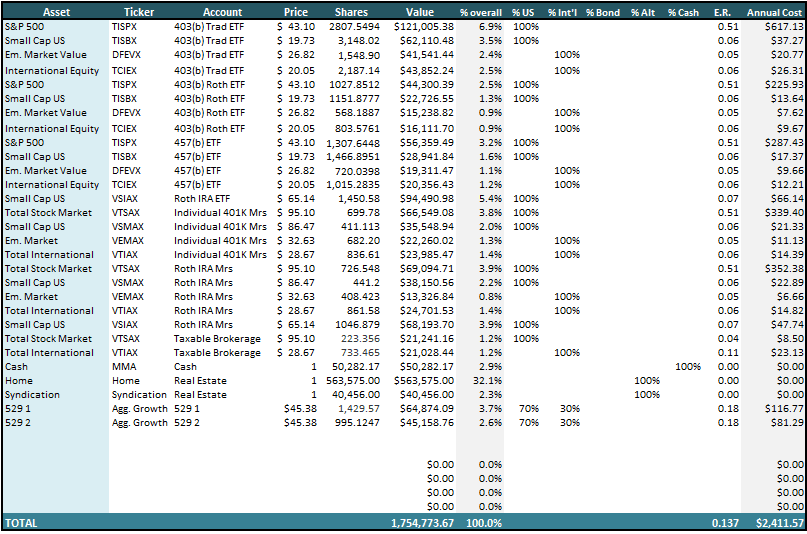
Task: Select the % Int'l column header
Action: pyautogui.click(x=563, y=12)
